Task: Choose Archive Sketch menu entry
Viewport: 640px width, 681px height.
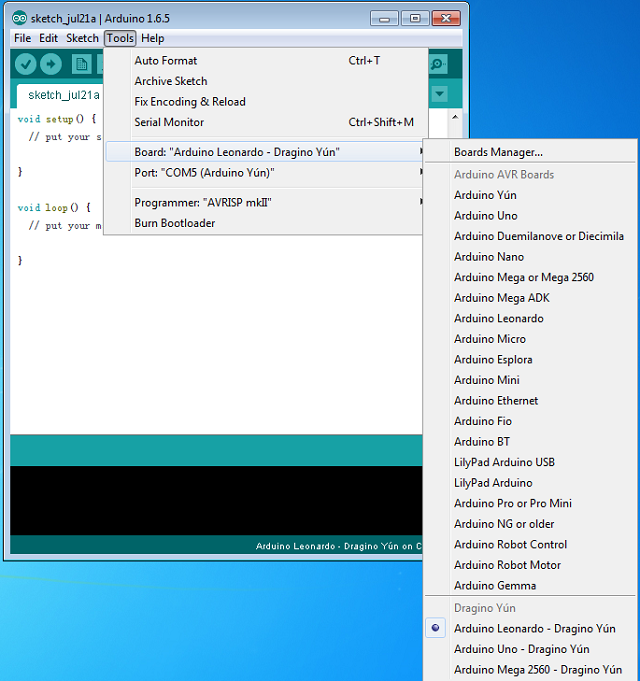Action: point(264,81)
